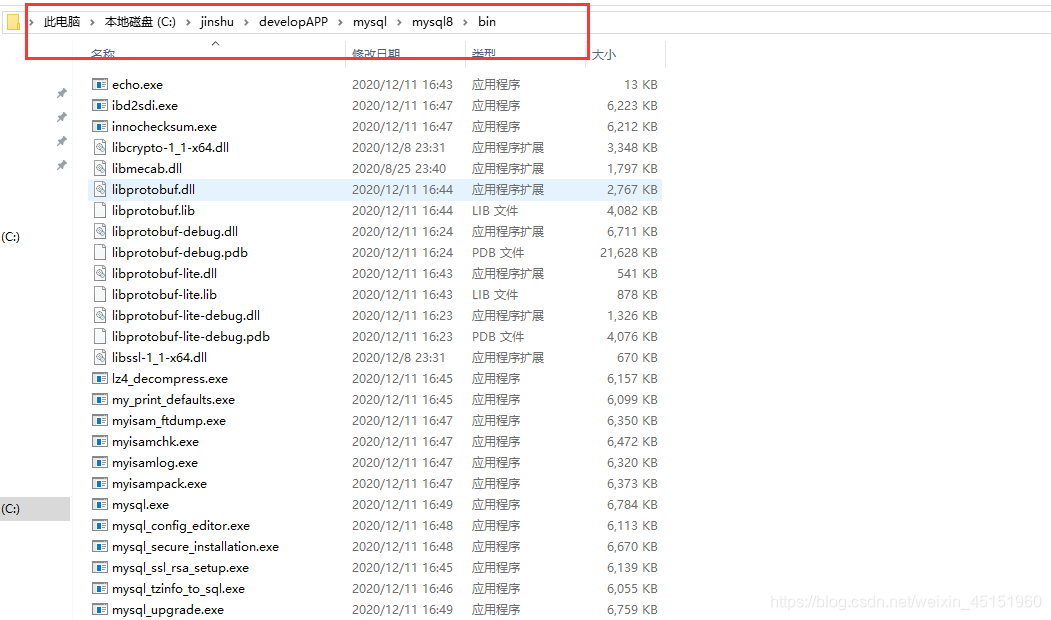The image size is (1051, 620).
Task: Select the mysql.exe file icon
Action: tap(100, 505)
